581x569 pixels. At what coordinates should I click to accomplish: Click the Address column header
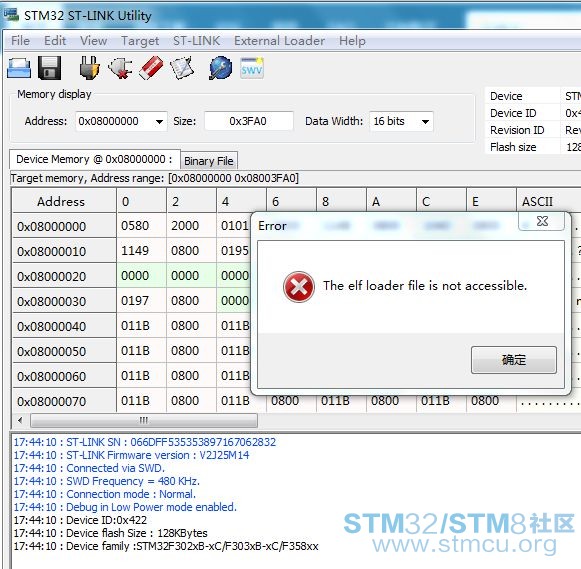click(64, 201)
